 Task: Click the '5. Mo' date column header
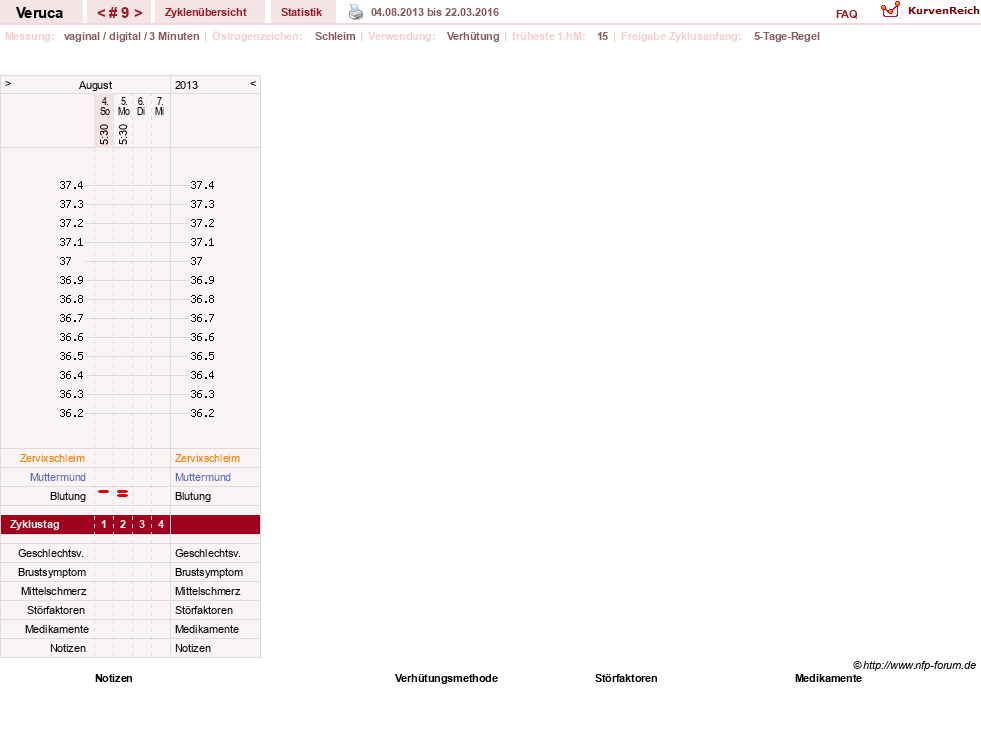pos(124,106)
